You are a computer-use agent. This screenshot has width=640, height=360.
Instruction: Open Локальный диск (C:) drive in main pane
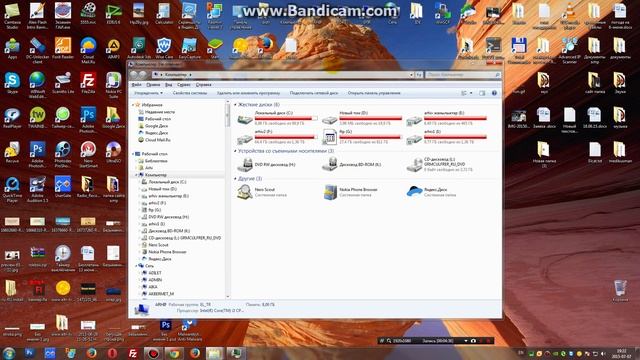click(x=278, y=118)
